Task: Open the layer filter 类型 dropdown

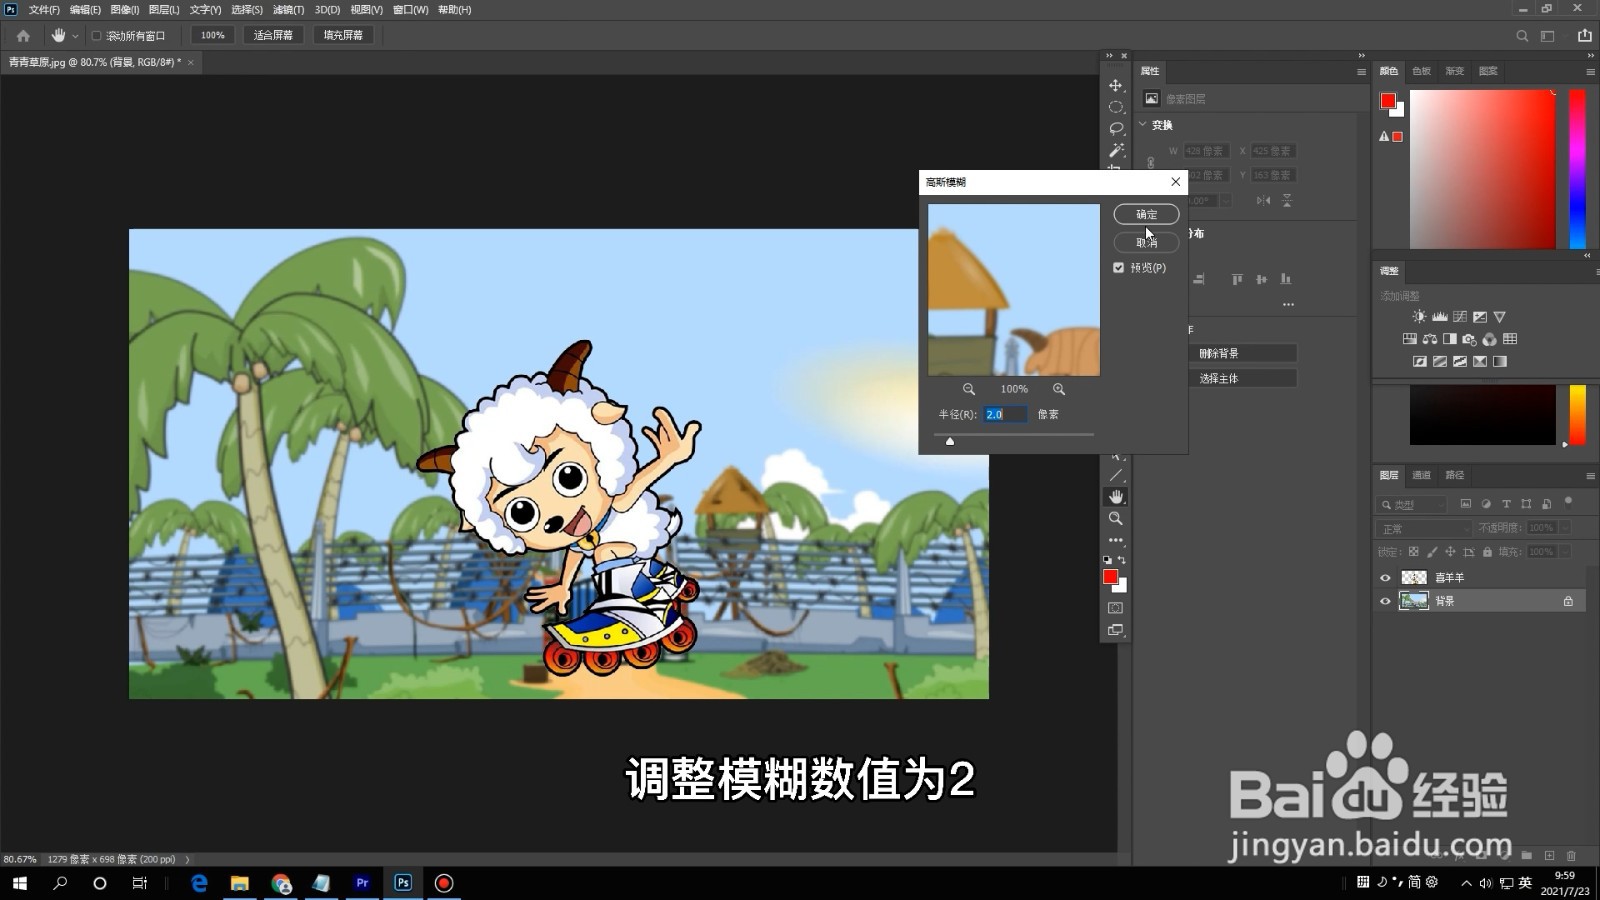Action: [1412, 504]
